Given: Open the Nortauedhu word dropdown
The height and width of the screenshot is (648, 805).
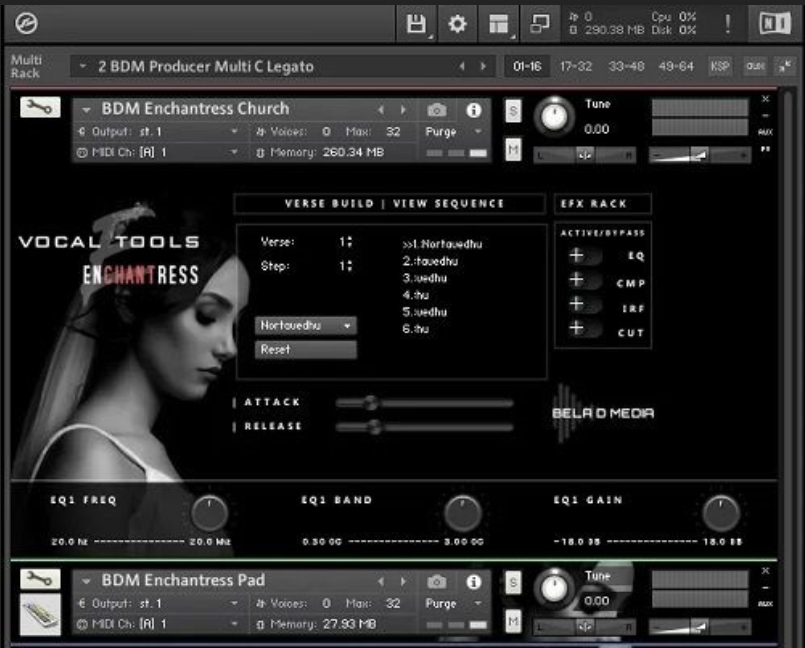Looking at the screenshot, I should [305, 326].
